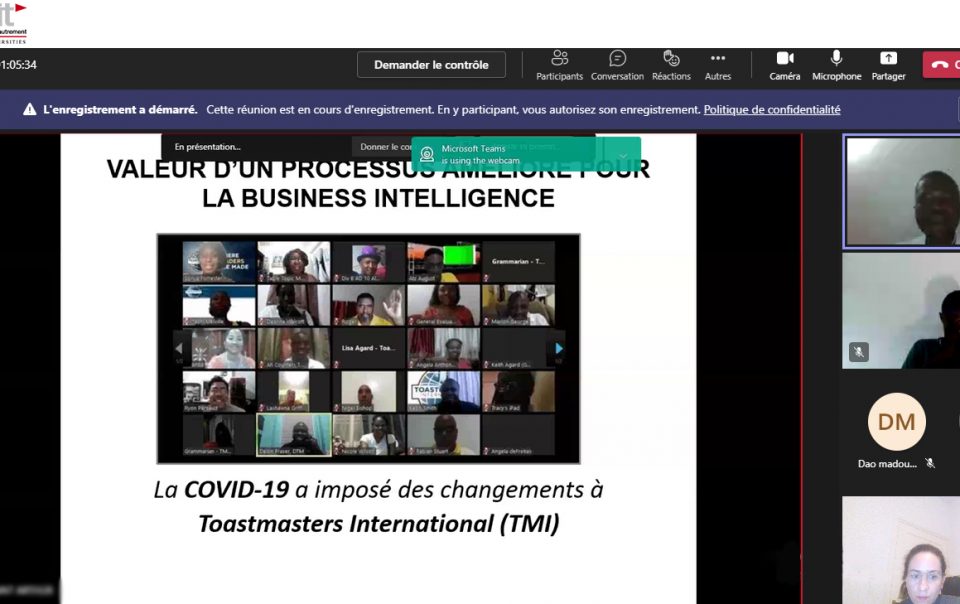Open the Partager share tray
Viewport: 960px width, 604px height.
[888, 65]
